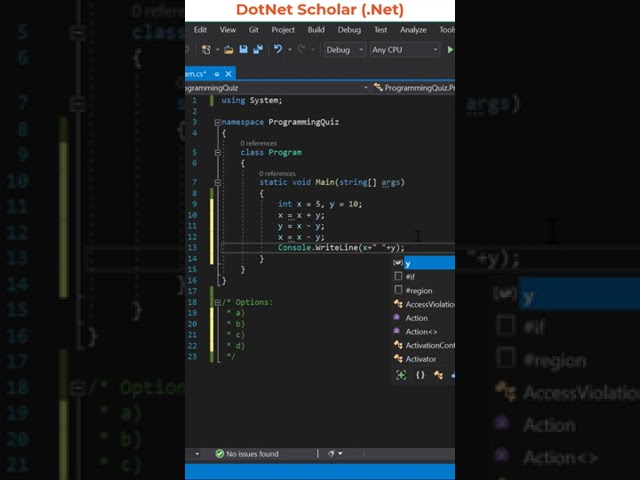Start debugging with the green play icon
Image resolution: width=640 pixels, height=480 pixels.
click(x=450, y=50)
